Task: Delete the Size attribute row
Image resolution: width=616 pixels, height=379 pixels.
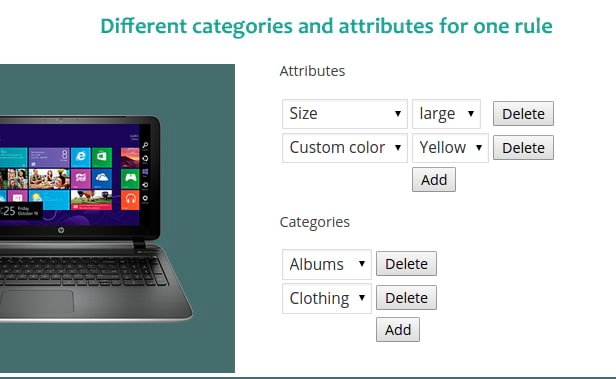Action: click(x=523, y=114)
